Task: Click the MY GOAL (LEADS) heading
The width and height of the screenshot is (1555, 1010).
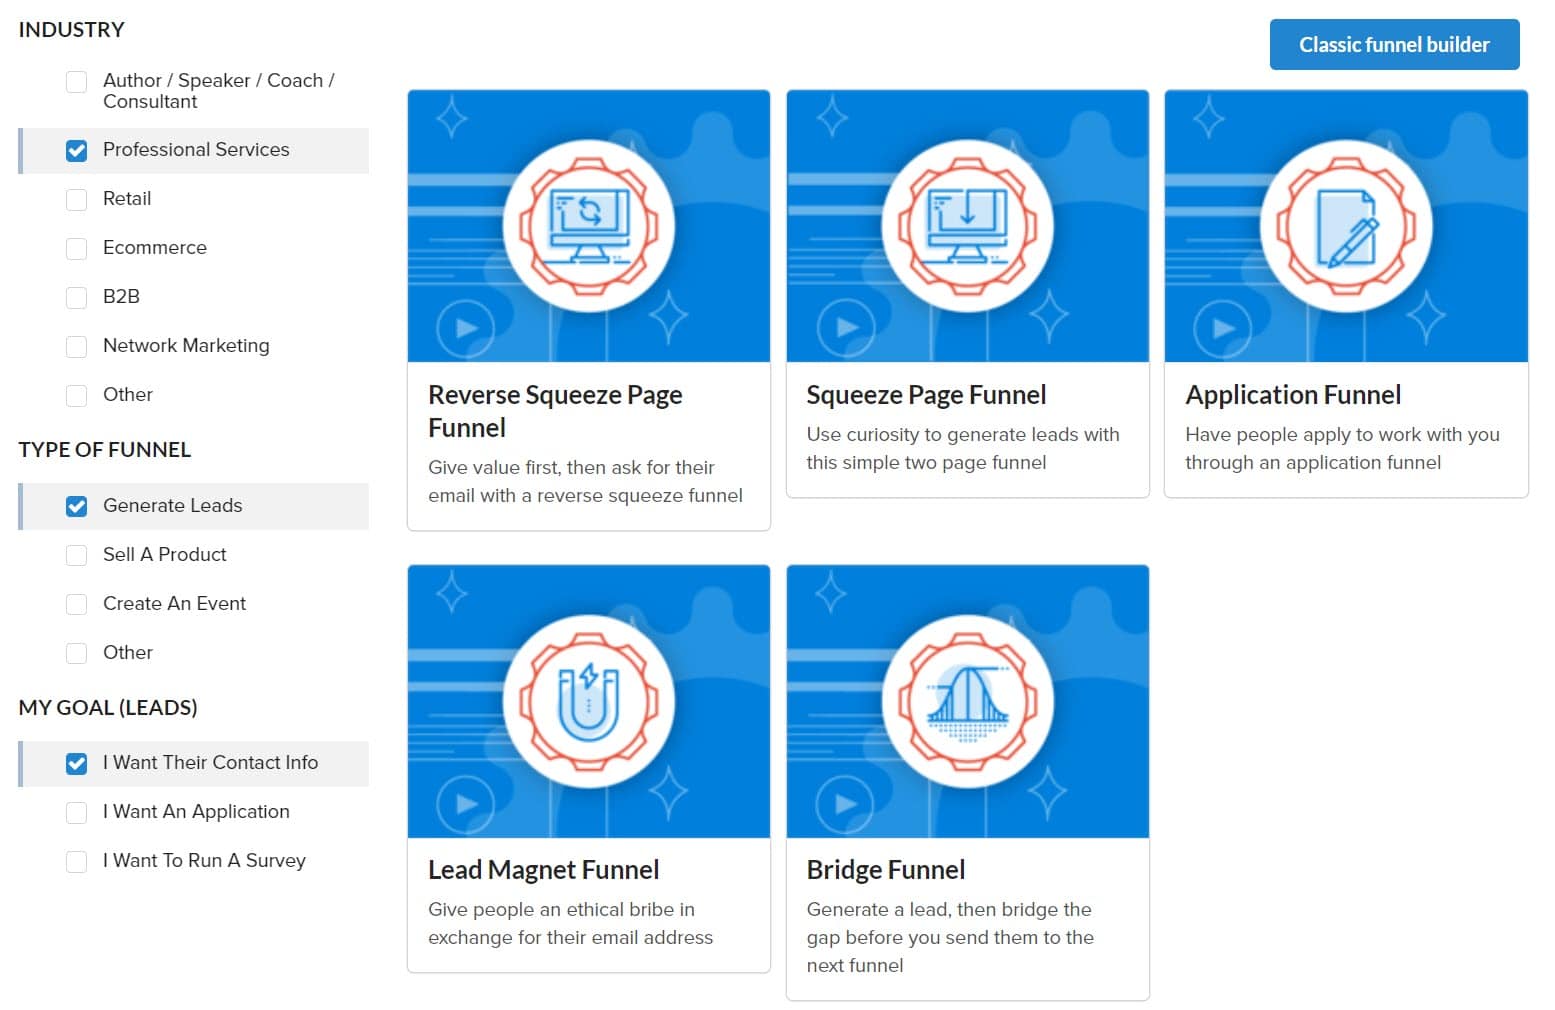Action: pos(108,708)
